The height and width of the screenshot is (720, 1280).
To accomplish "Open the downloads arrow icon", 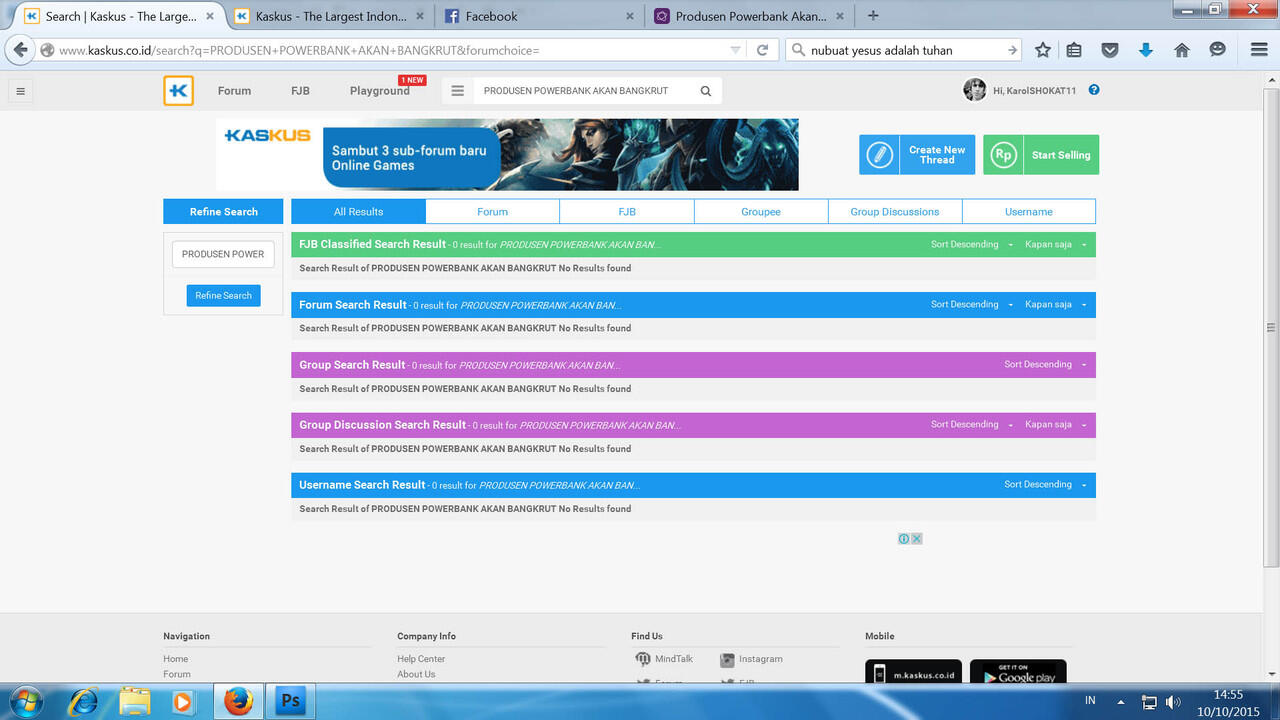I will (x=1146, y=50).
